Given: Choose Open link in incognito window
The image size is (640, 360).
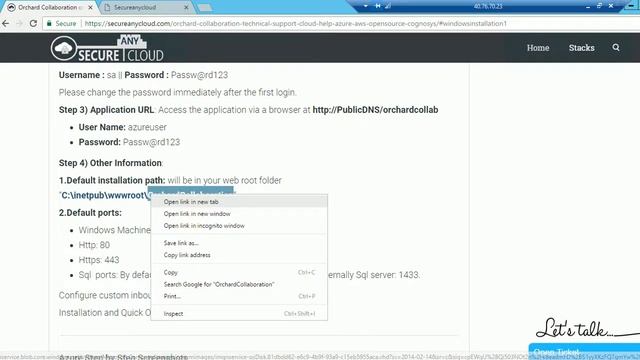Looking at the screenshot, I should click(239, 225).
